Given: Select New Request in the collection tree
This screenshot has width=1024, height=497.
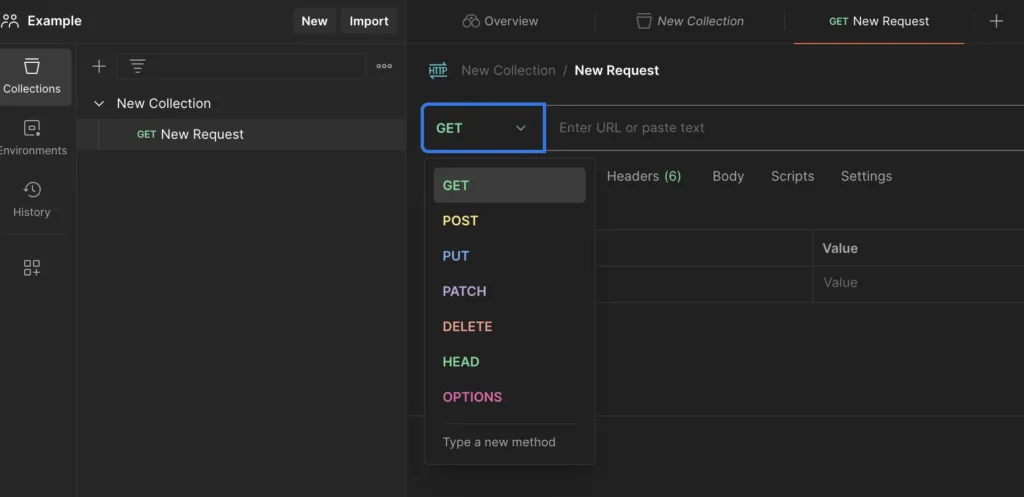Looking at the screenshot, I should tap(242, 135).
